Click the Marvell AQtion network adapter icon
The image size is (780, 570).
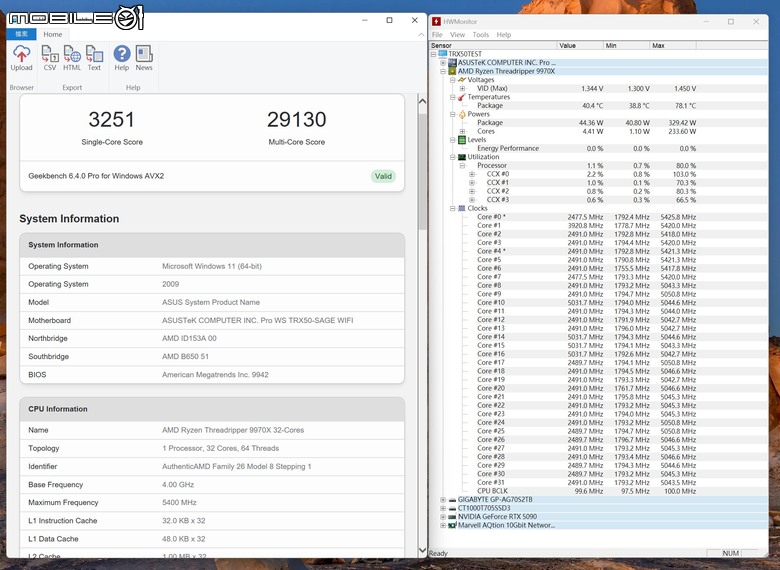click(x=452, y=525)
